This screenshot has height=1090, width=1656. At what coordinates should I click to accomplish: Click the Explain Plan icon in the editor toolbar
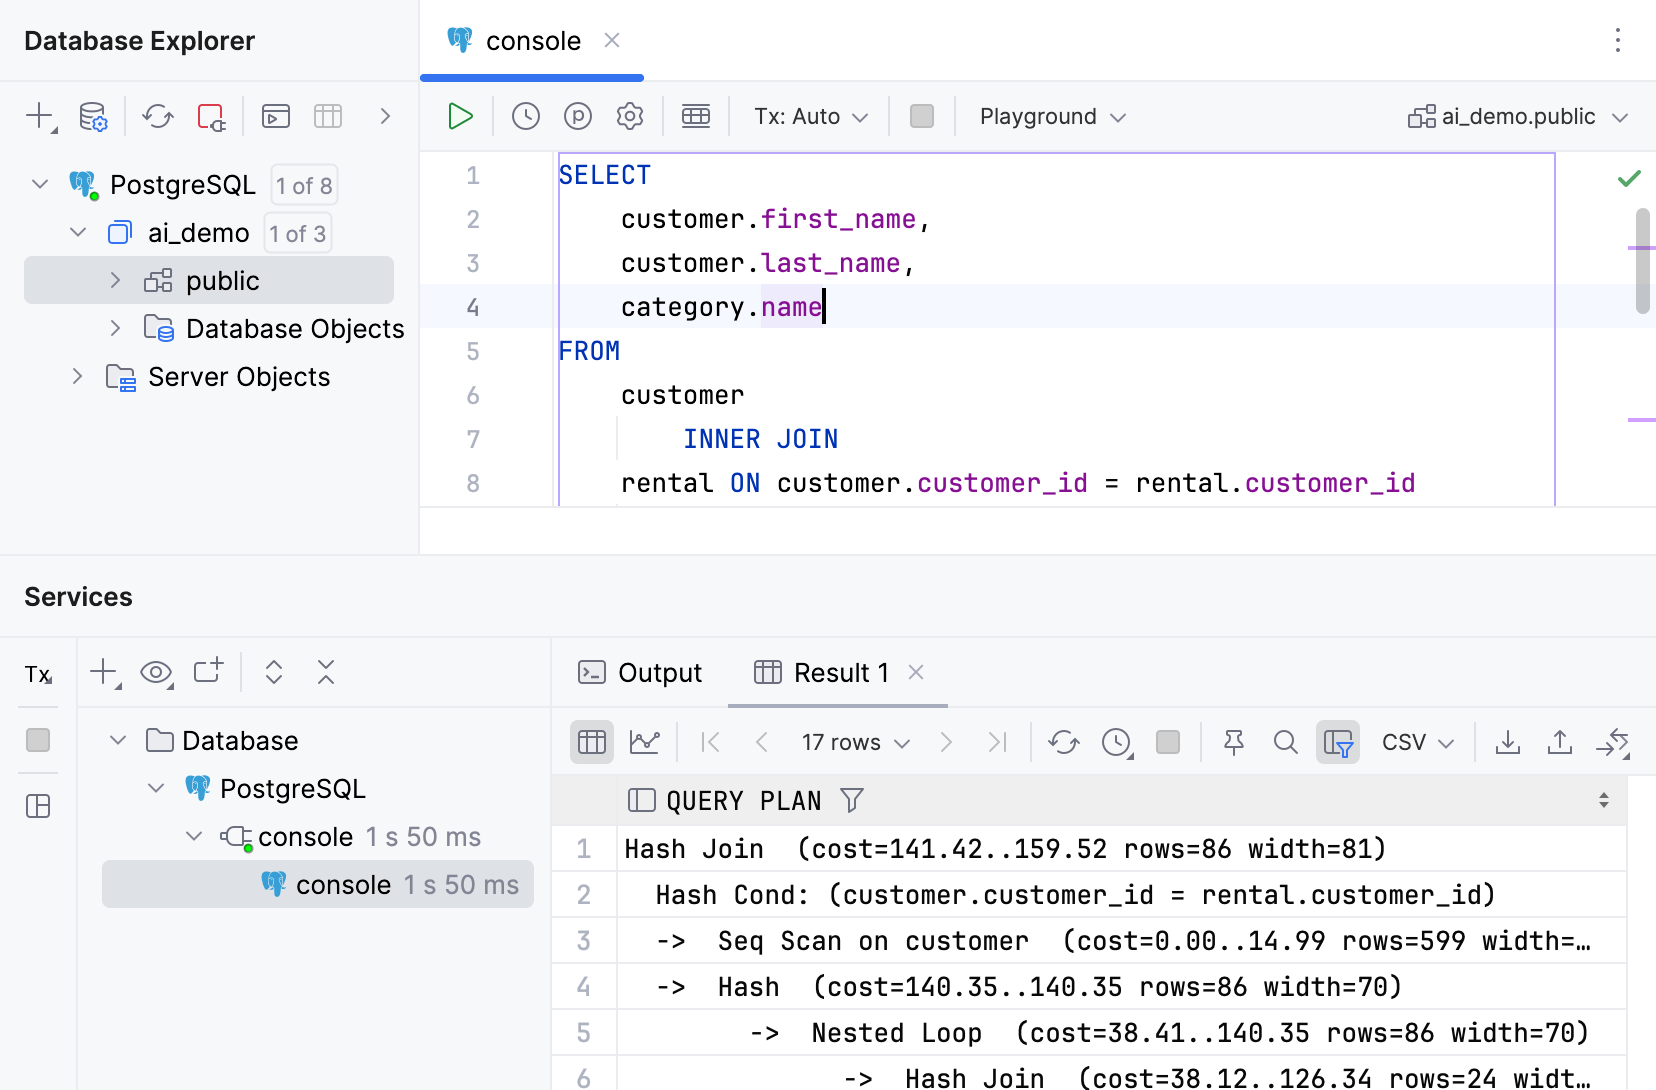tap(578, 116)
